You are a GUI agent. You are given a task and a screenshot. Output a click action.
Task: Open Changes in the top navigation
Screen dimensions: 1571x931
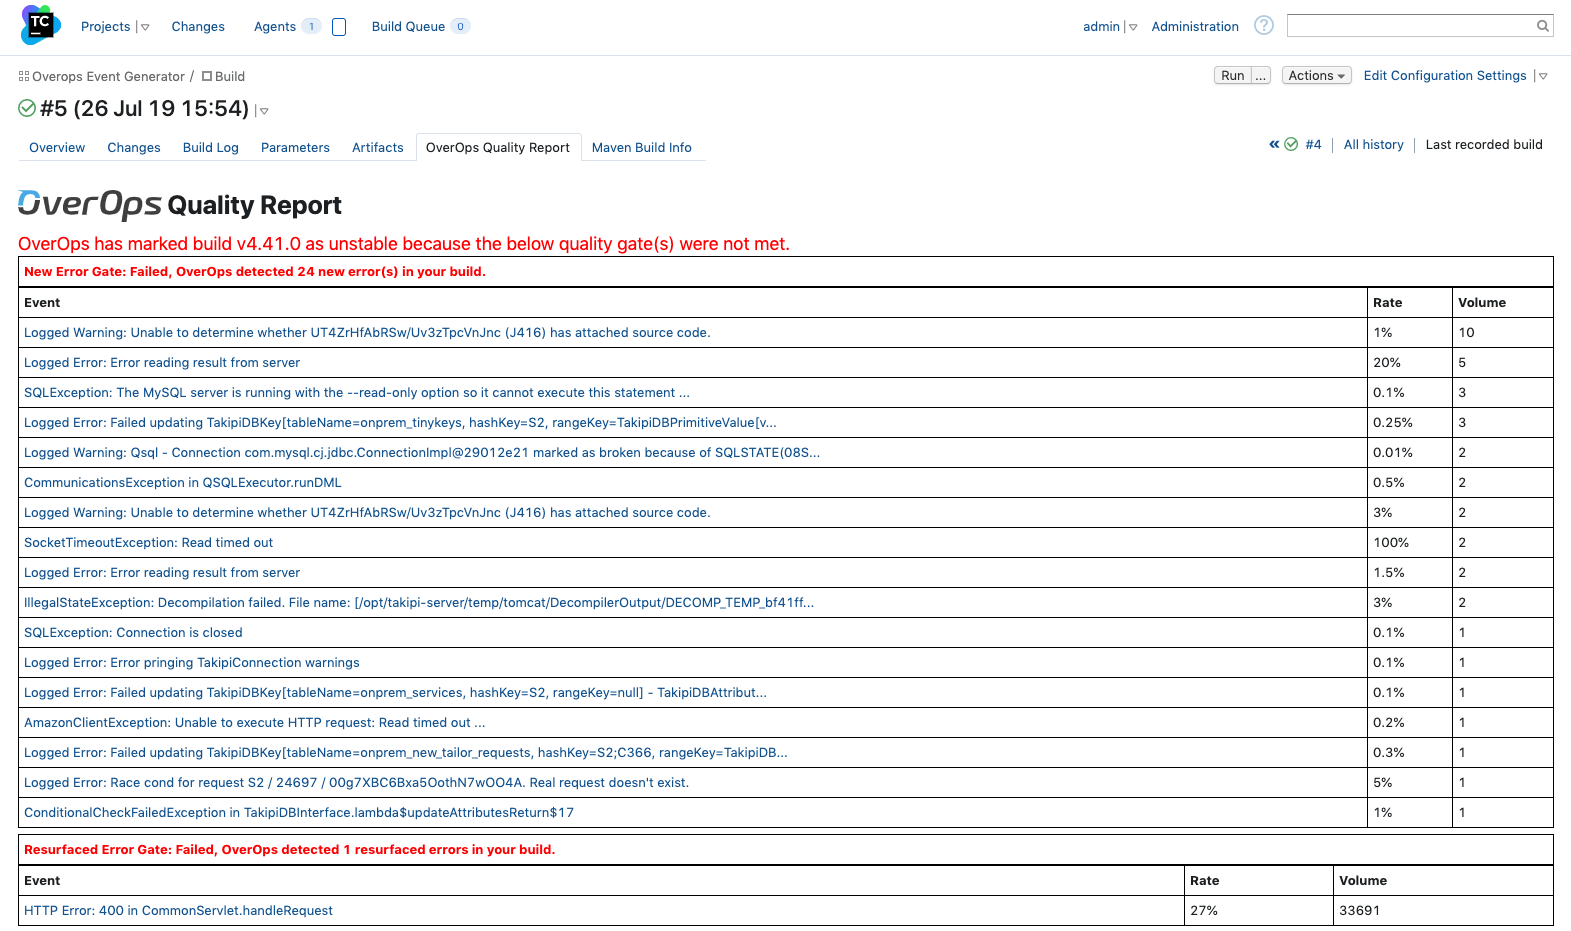(x=198, y=26)
